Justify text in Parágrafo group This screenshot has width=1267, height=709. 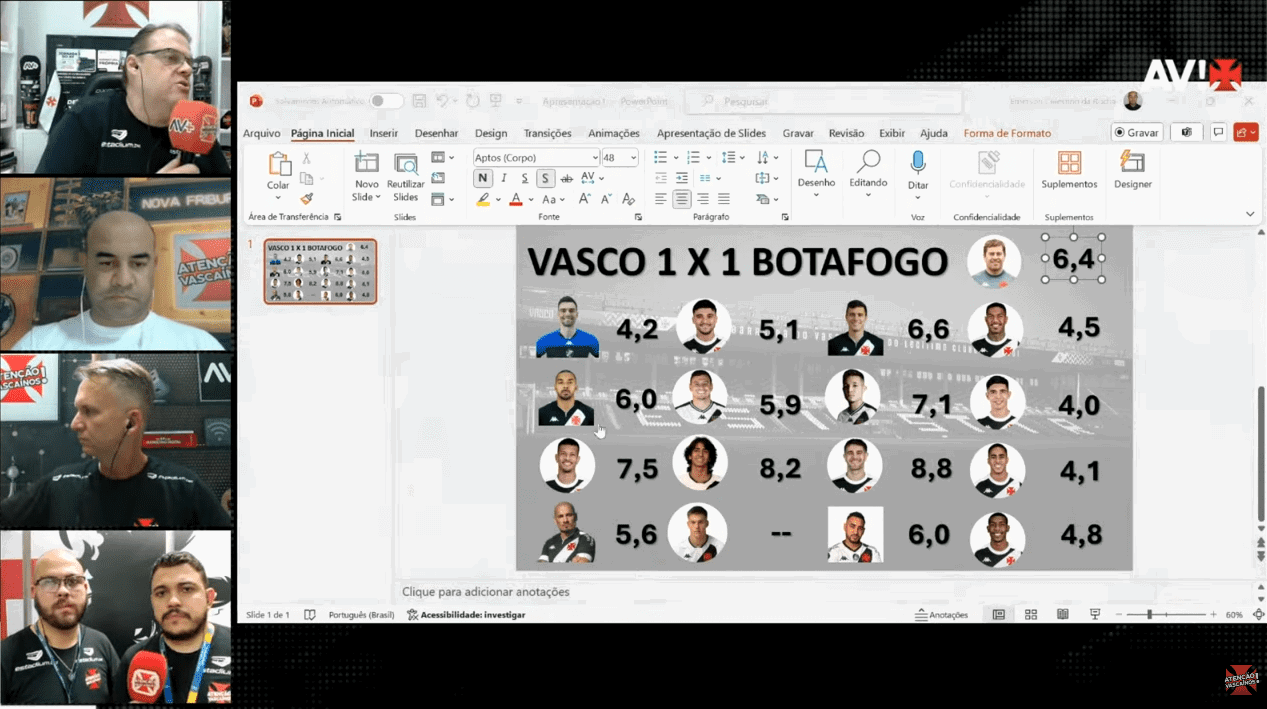point(724,199)
